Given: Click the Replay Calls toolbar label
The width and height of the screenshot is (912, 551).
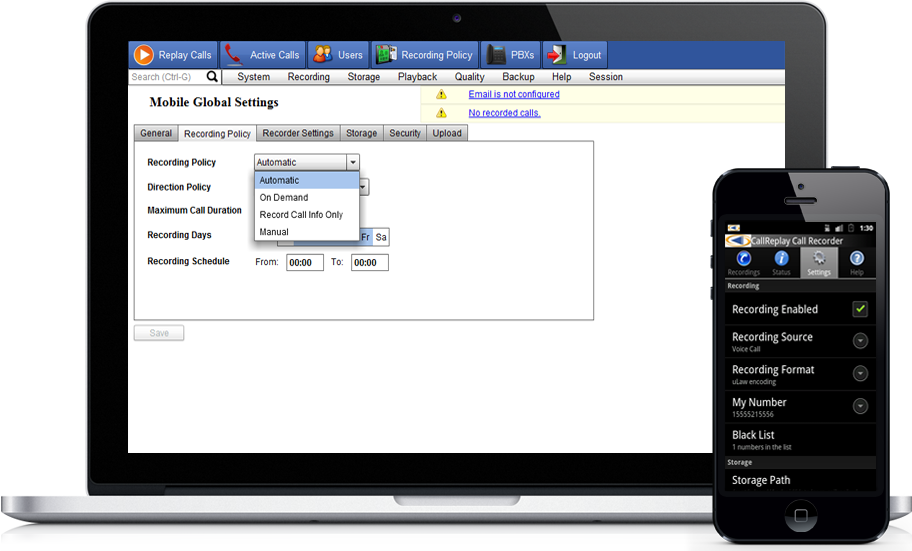Looking at the screenshot, I should pos(185,55).
